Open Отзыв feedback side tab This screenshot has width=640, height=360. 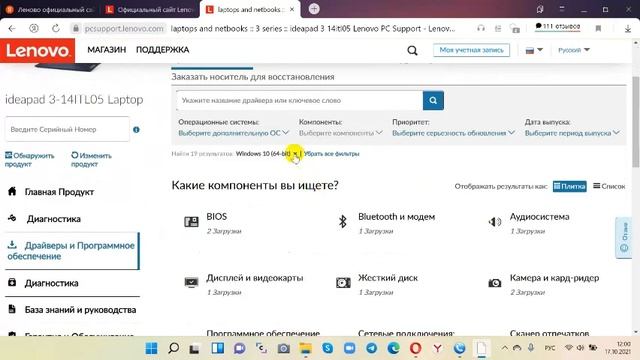[624, 238]
